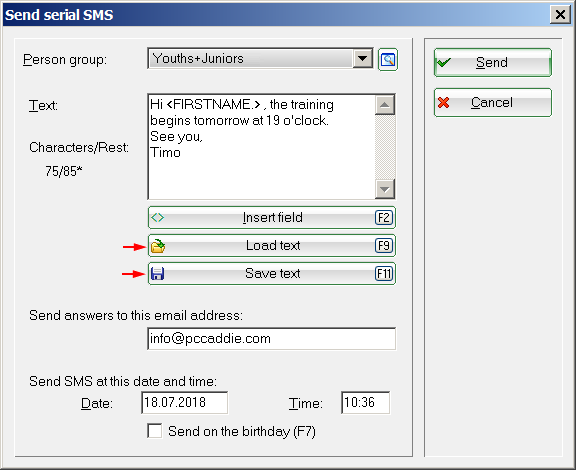576x470 pixels.
Task: Click into the SMS message text box
Action: tap(262, 147)
